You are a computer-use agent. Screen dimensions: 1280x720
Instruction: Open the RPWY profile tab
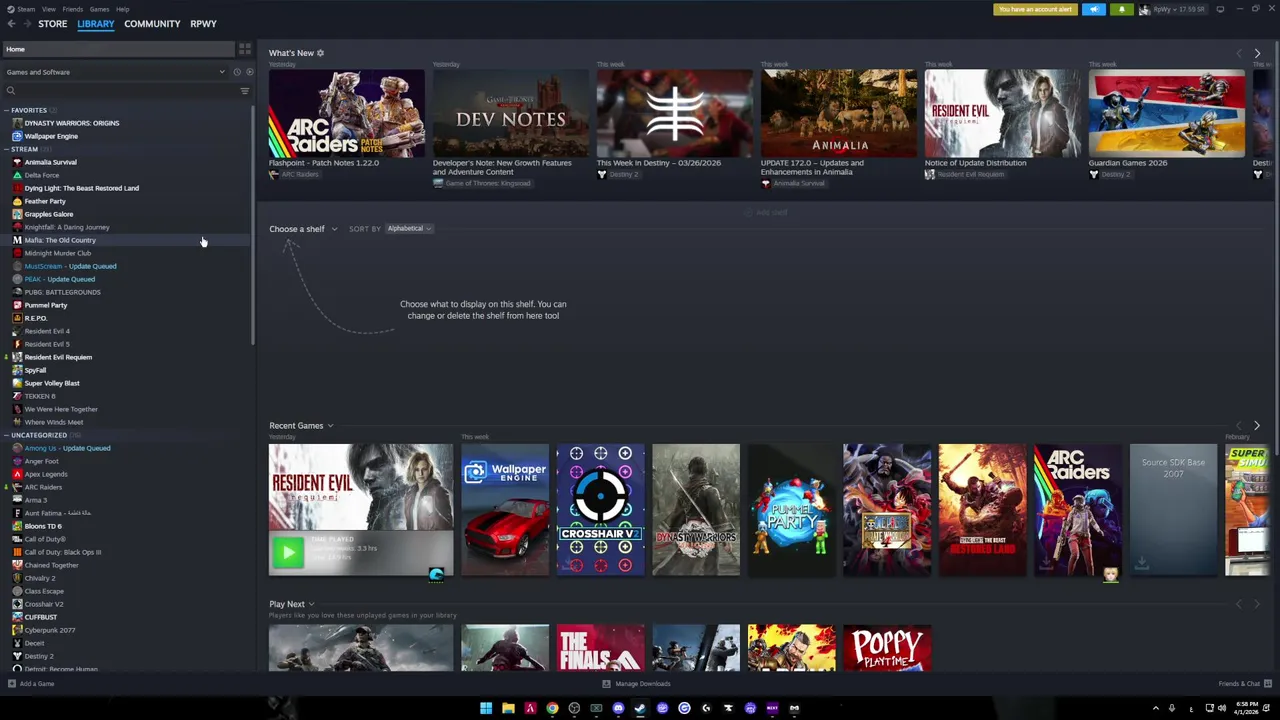pos(203,24)
